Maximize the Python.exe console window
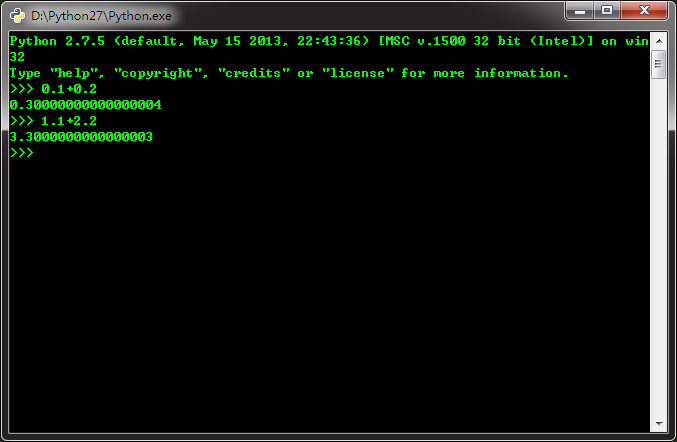Screen dimensions: 677x442 tap(607, 11)
